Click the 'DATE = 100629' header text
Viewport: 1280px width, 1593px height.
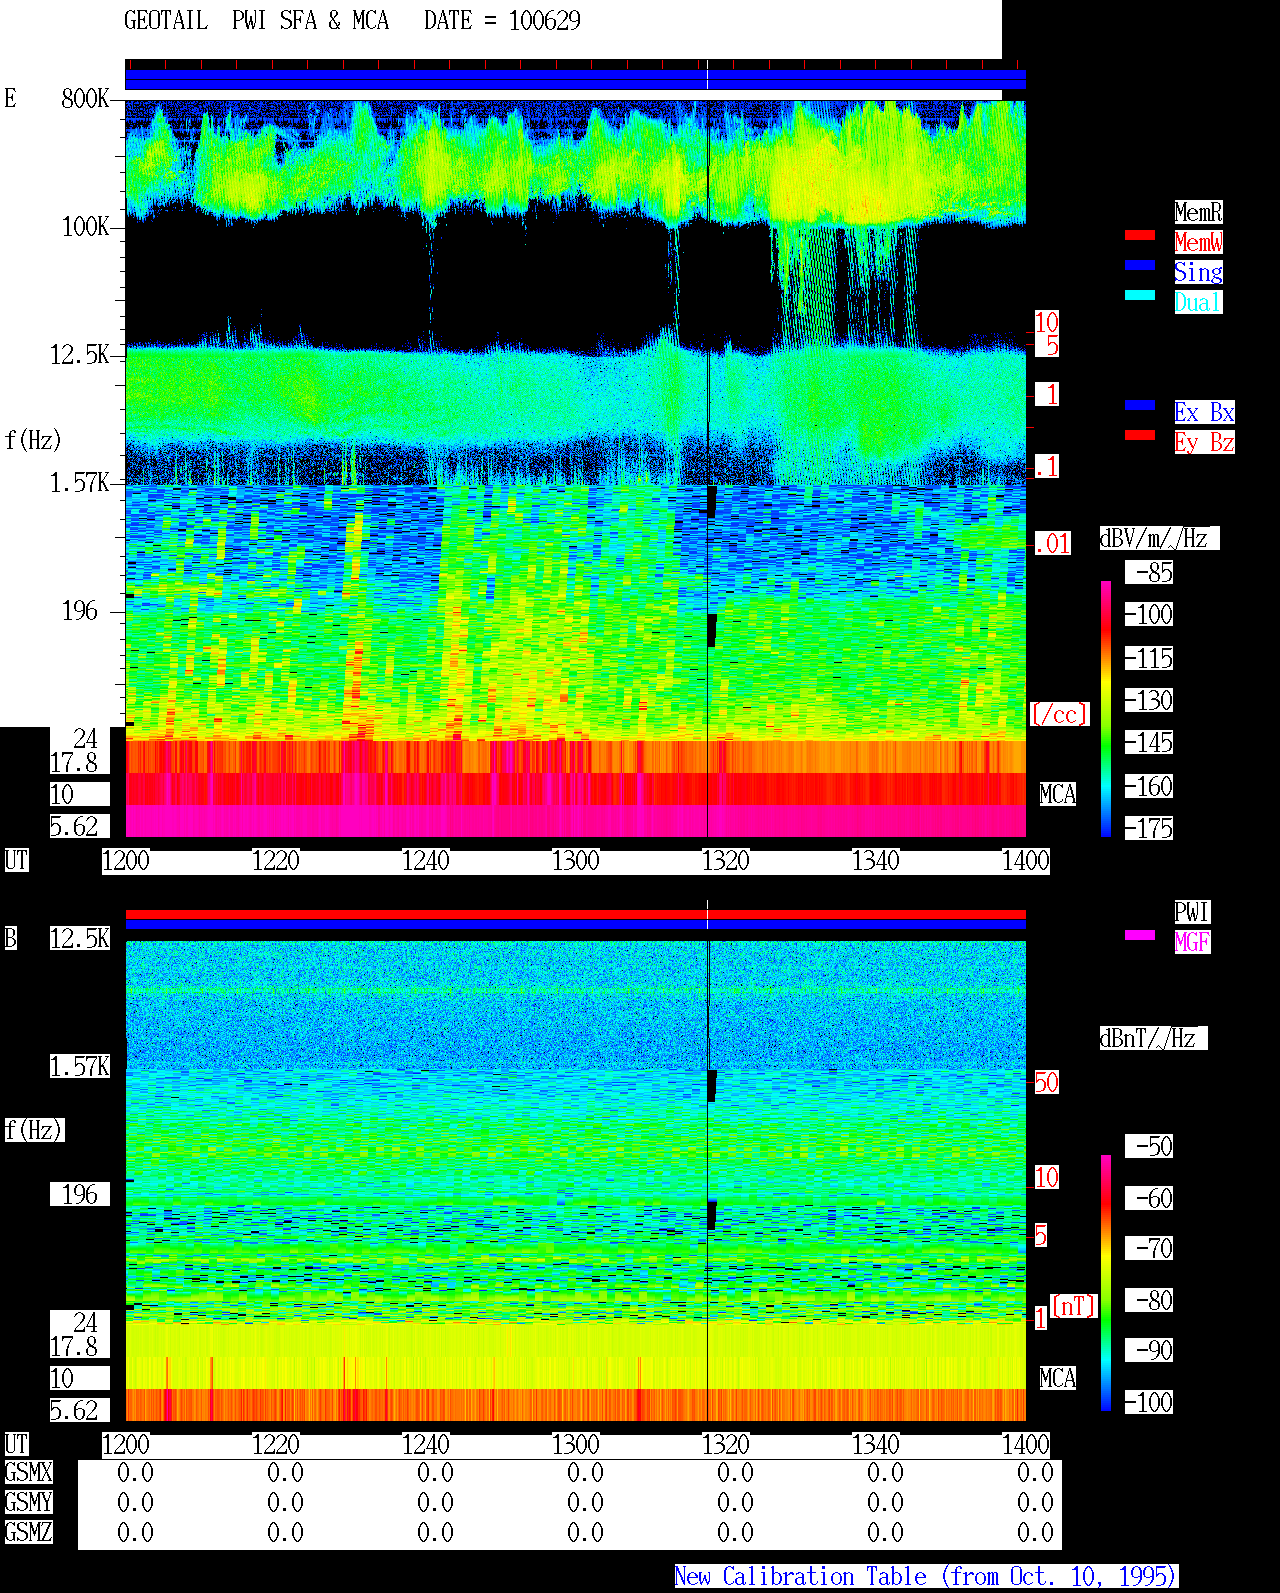[x=502, y=21]
